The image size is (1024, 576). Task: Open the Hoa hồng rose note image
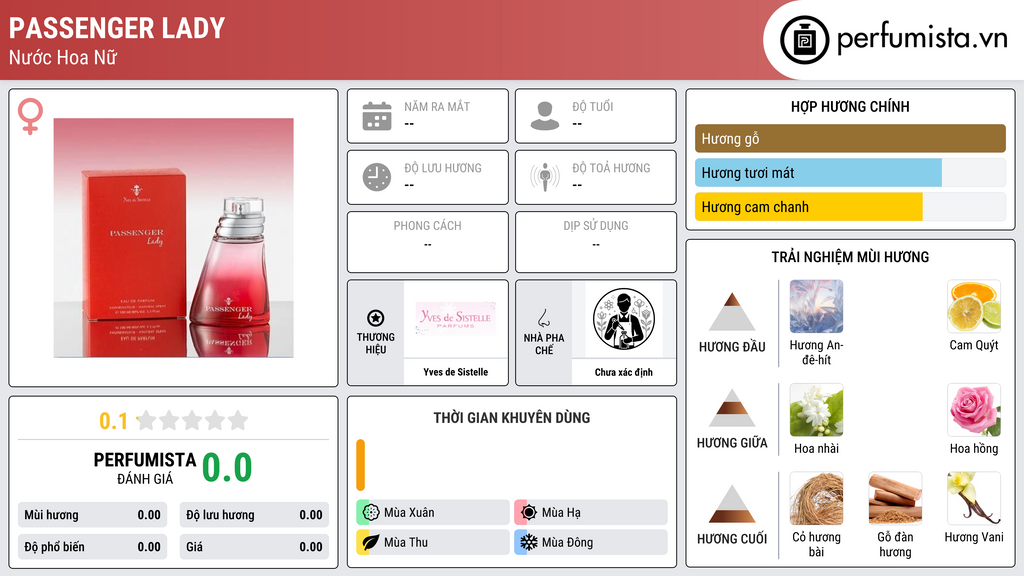point(974,409)
